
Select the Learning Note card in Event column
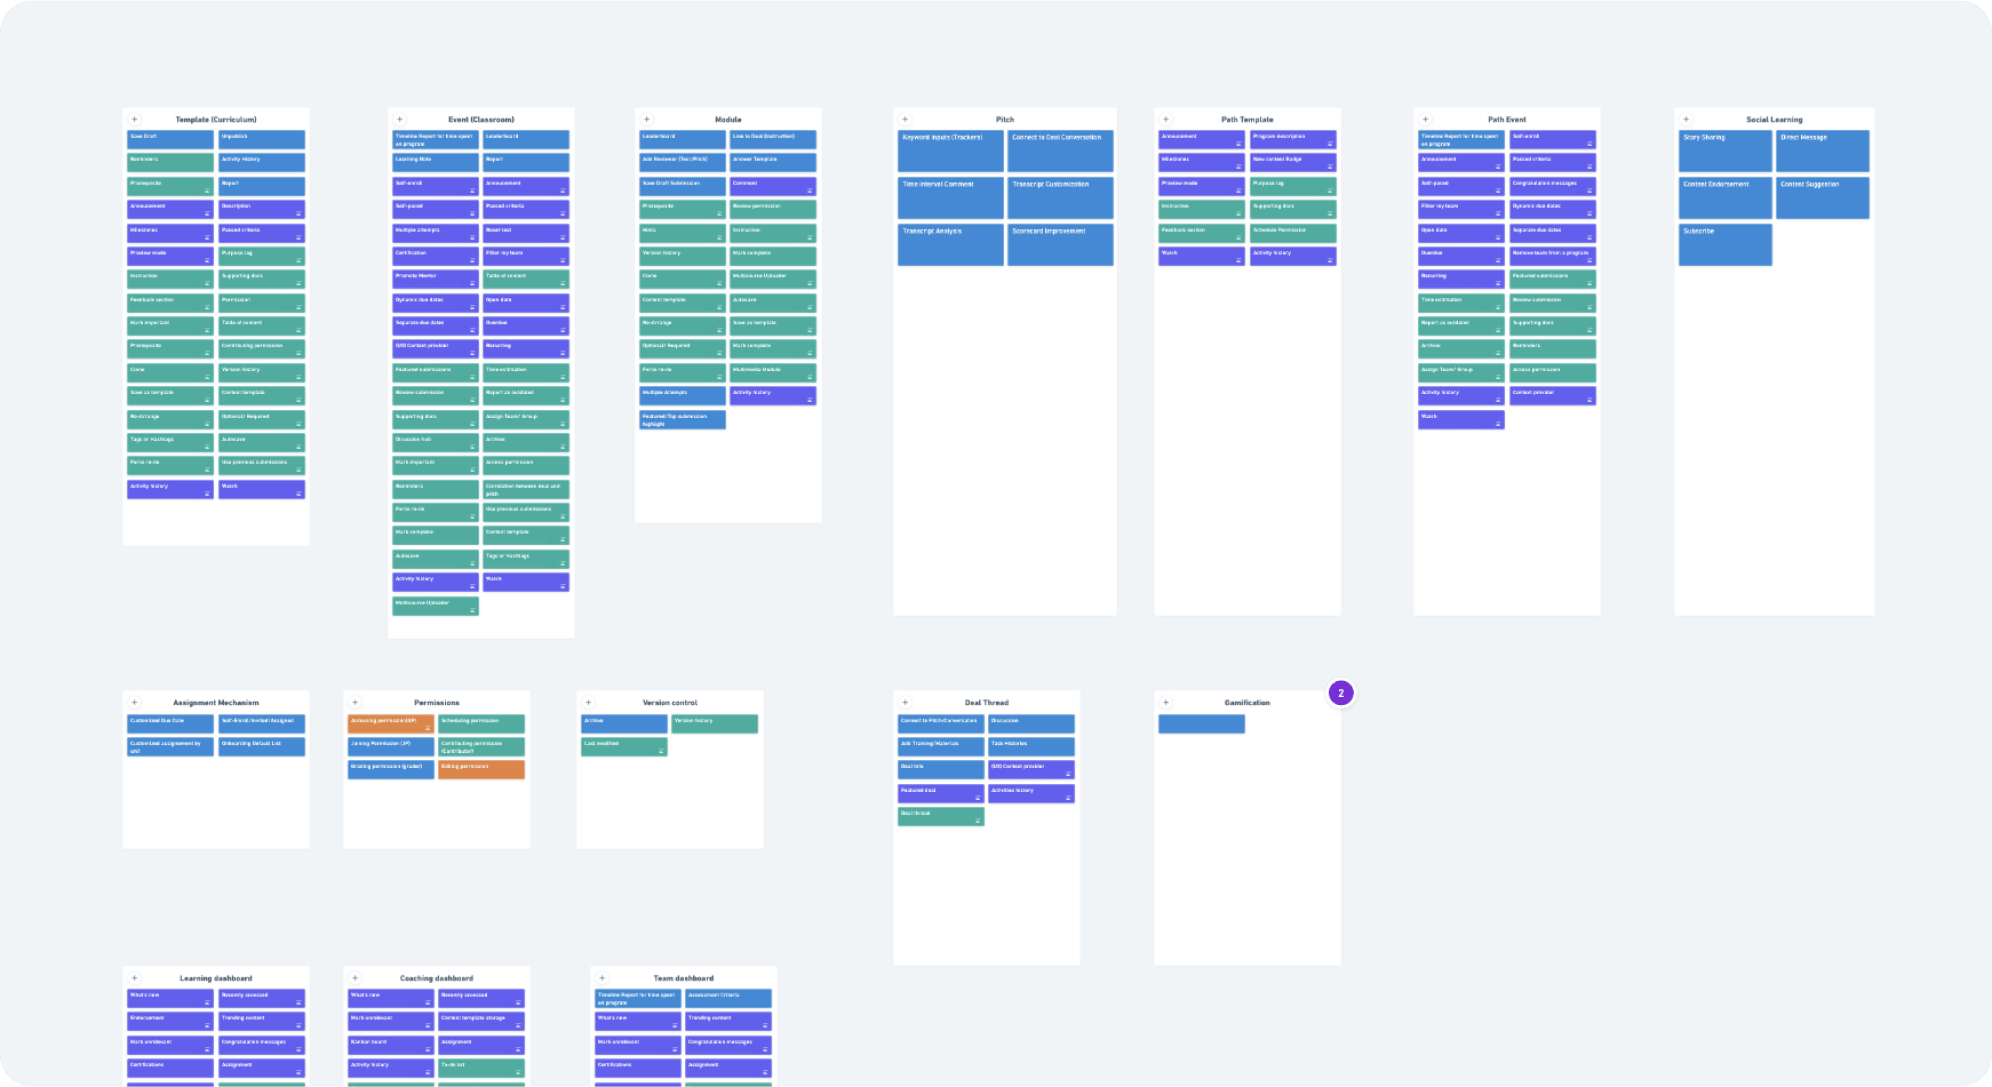[435, 163]
